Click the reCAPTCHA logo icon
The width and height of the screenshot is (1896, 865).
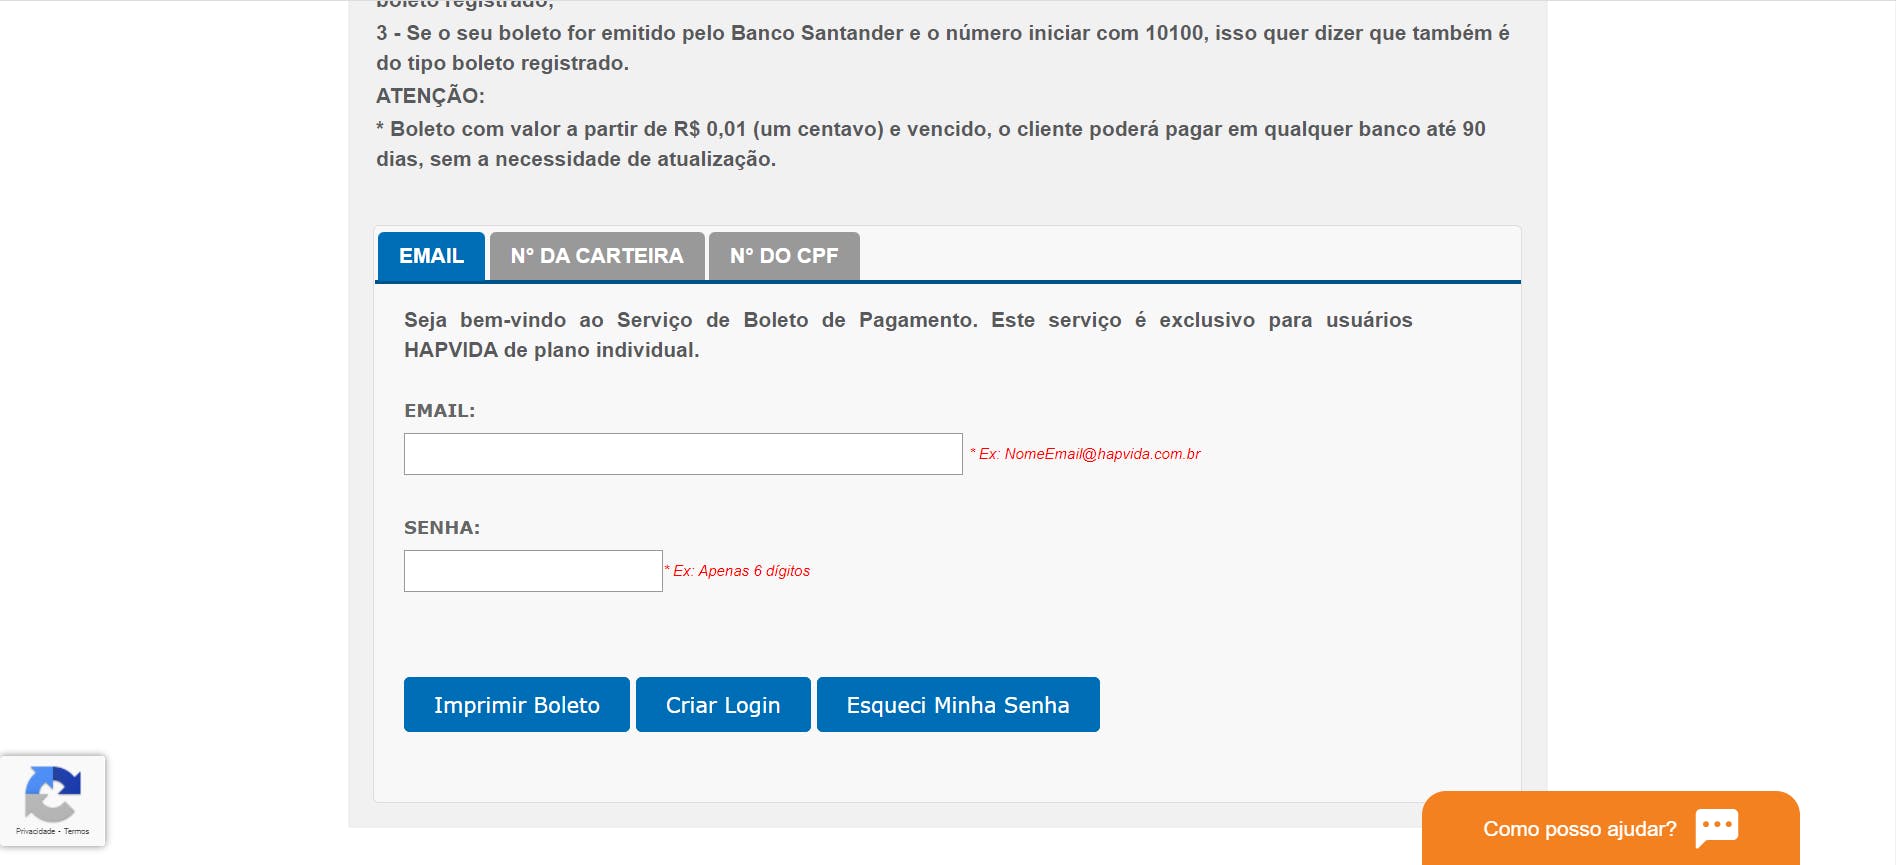tap(52, 794)
